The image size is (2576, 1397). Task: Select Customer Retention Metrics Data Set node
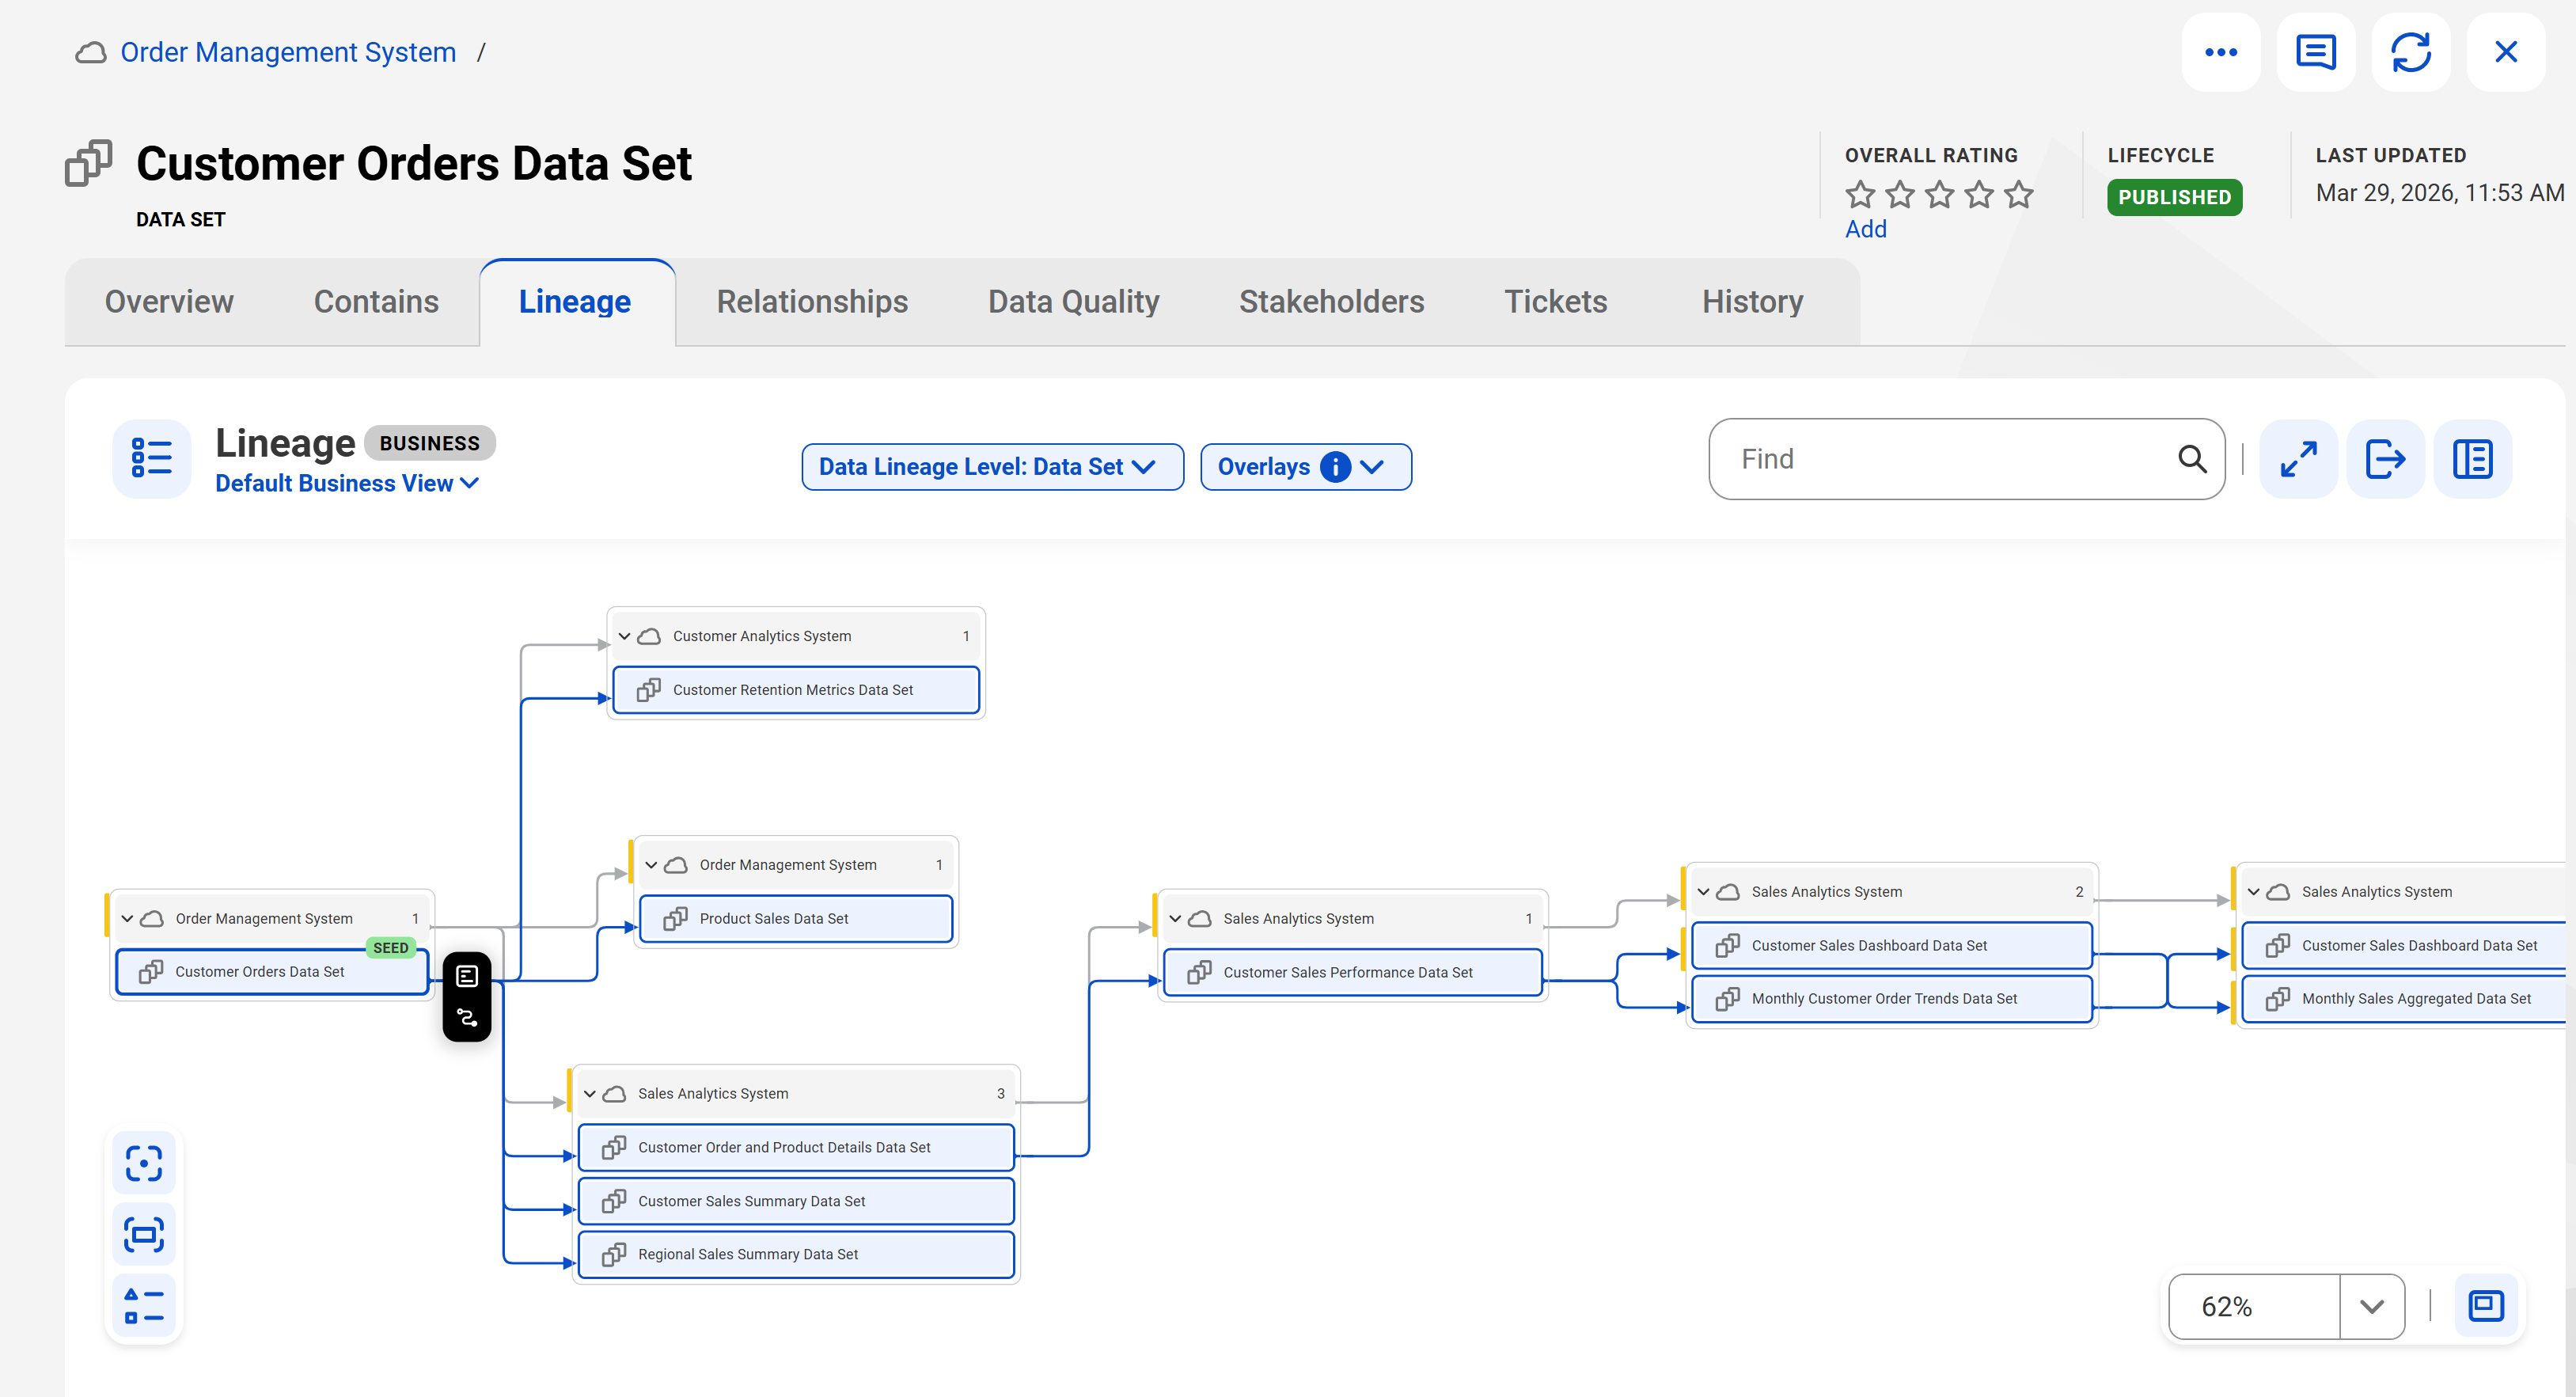(796, 690)
